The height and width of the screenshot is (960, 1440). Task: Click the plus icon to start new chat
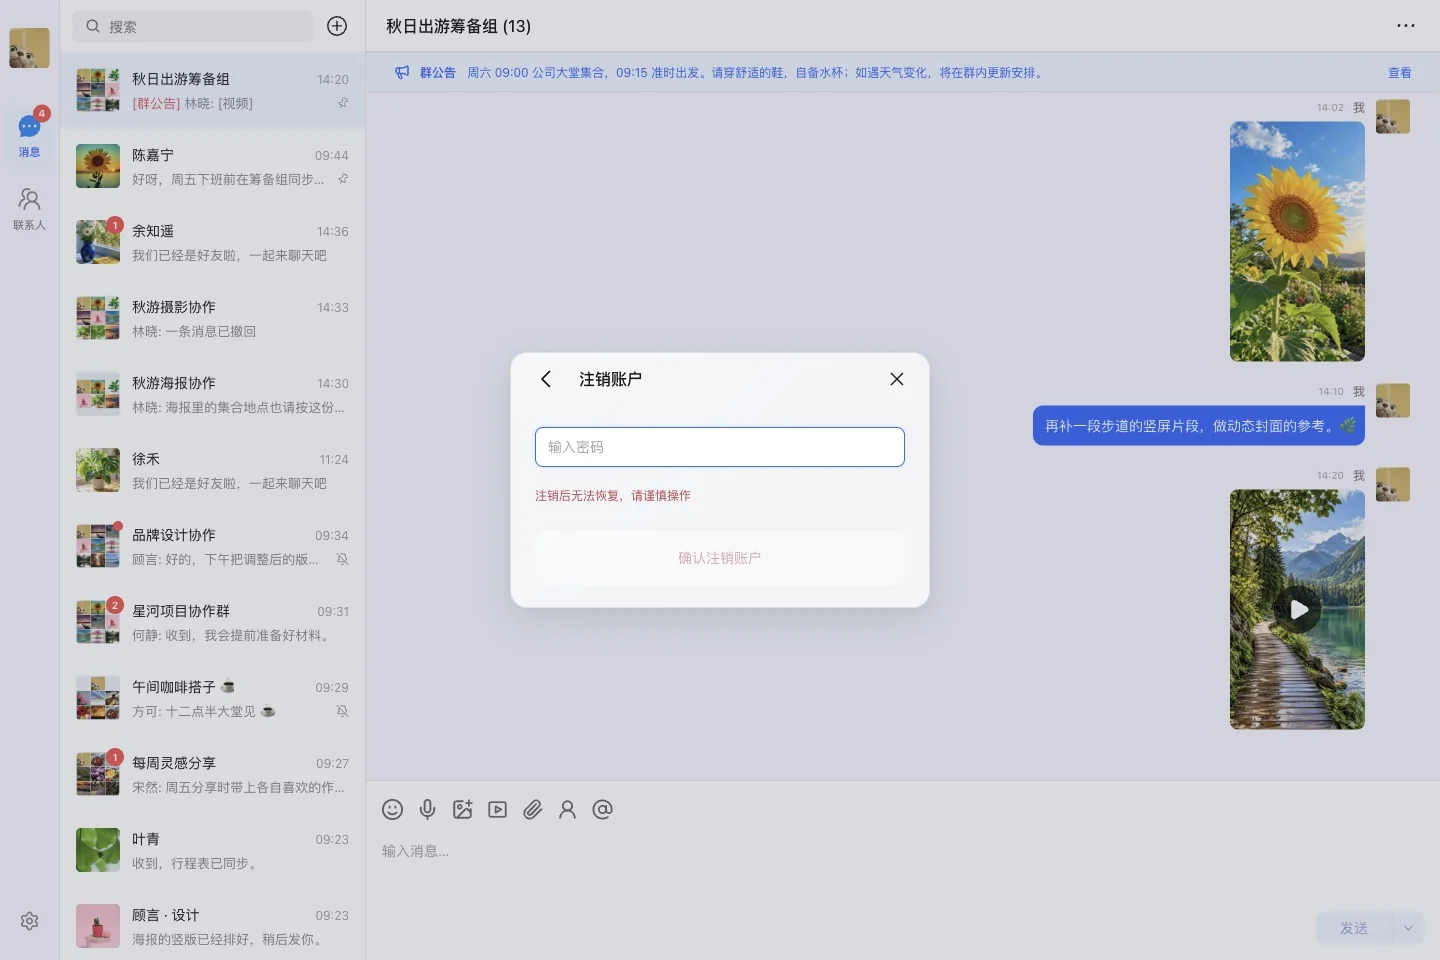point(337,26)
